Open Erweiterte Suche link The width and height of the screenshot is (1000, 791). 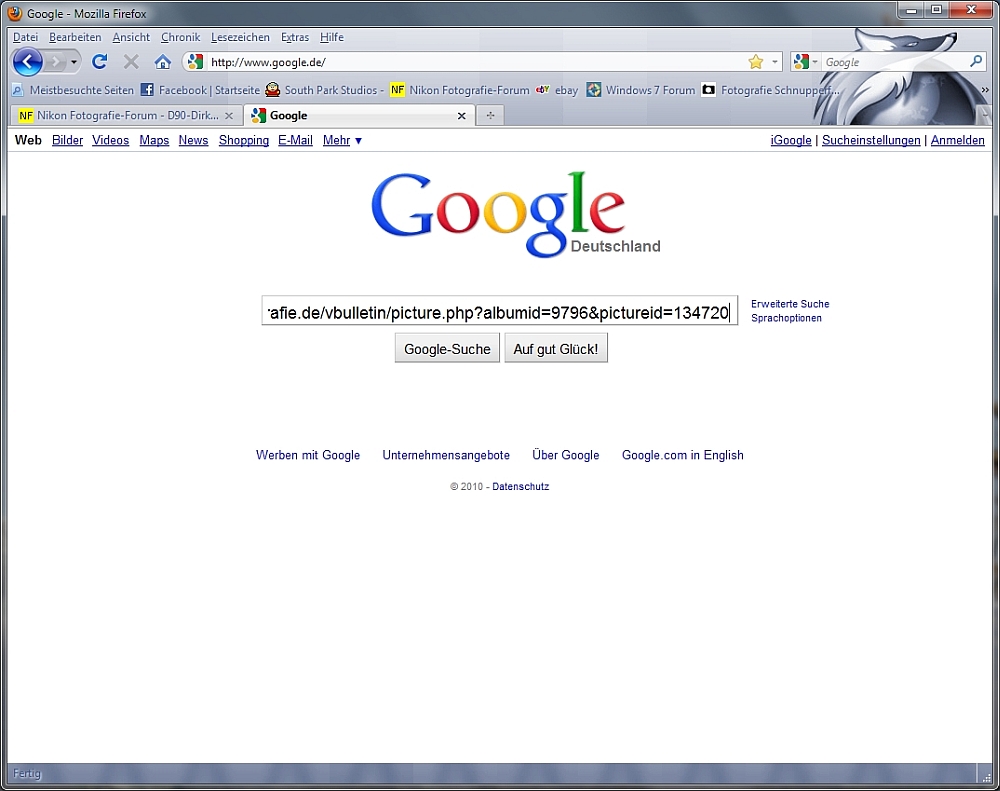(x=790, y=304)
